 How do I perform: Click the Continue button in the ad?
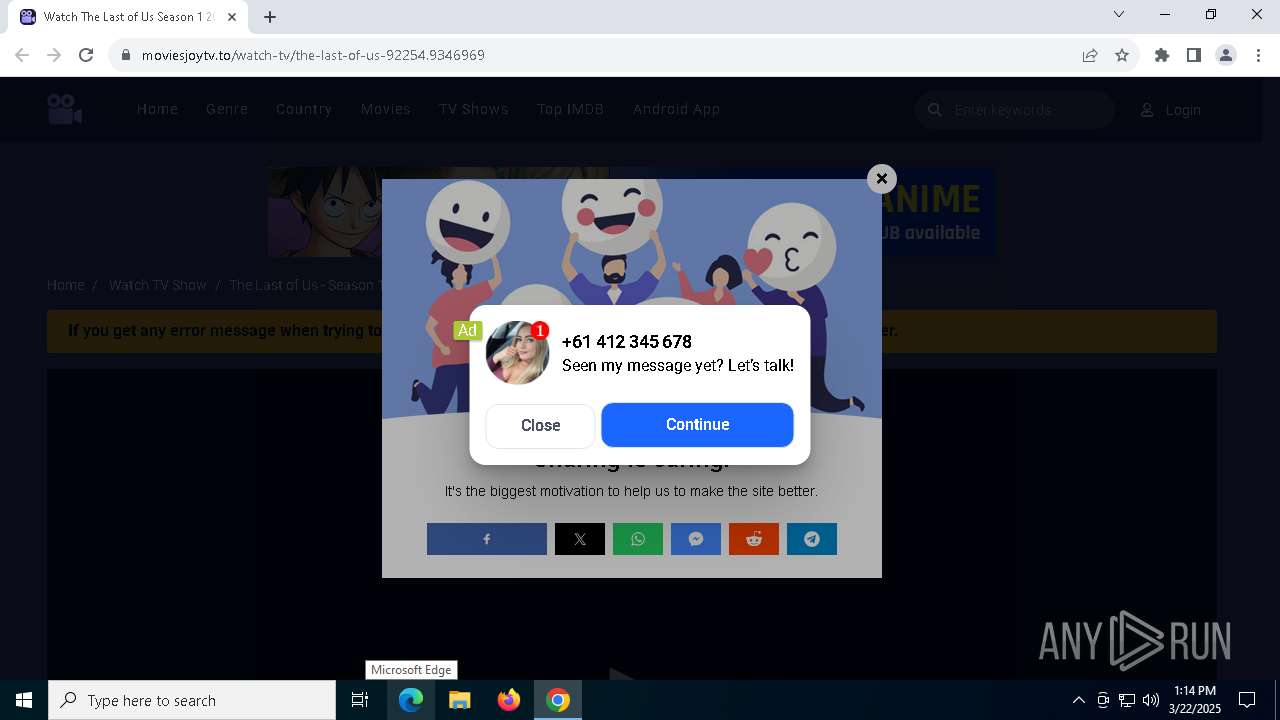(x=697, y=425)
